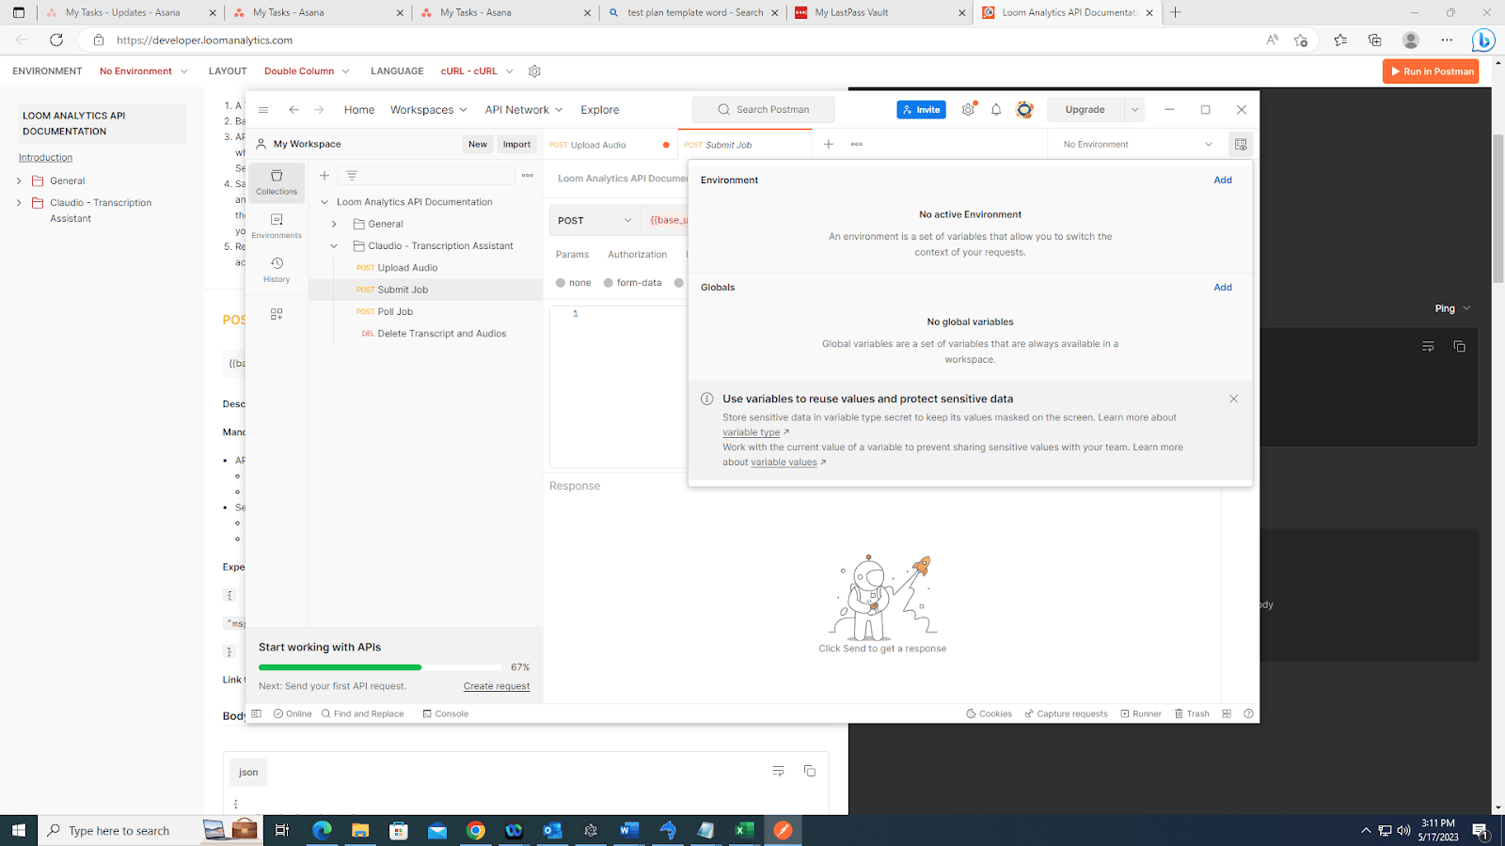
Task: Collapse the Claudio - Transcription Assistant folder
Action: 335,245
